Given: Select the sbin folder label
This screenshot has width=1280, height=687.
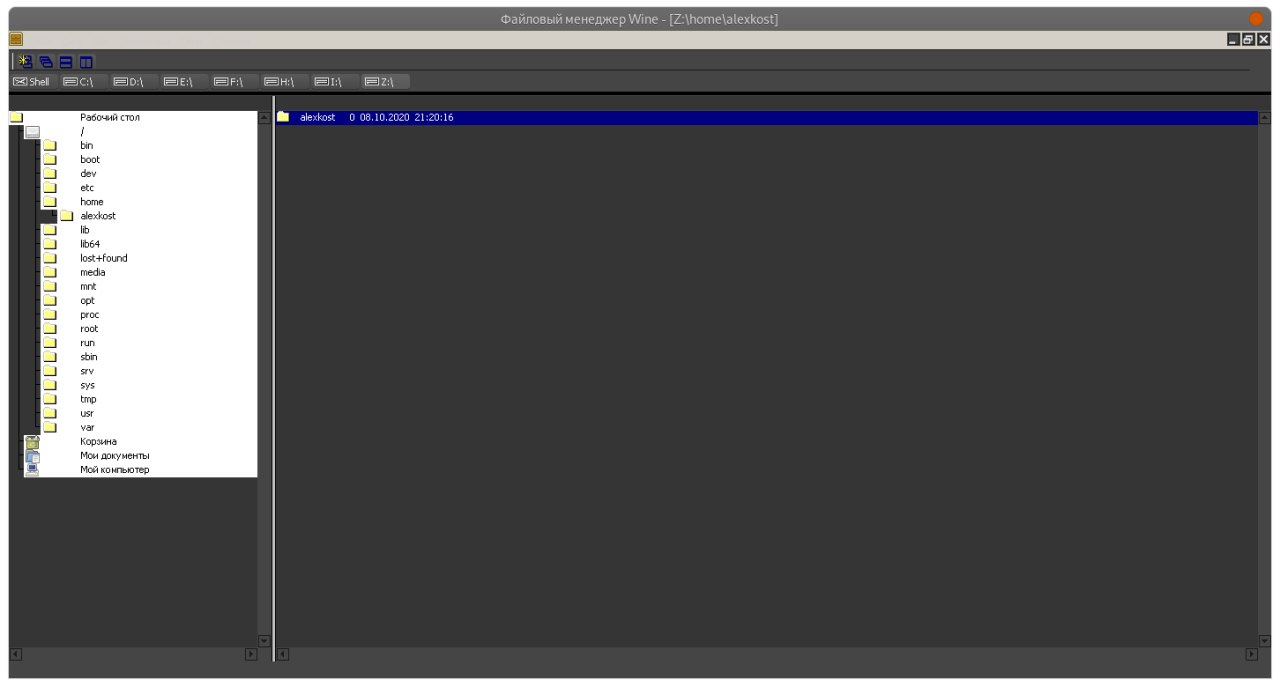Looking at the screenshot, I should 89,357.
